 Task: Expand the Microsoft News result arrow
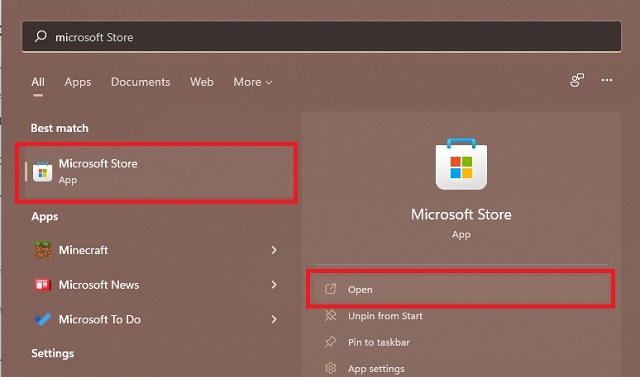point(274,284)
